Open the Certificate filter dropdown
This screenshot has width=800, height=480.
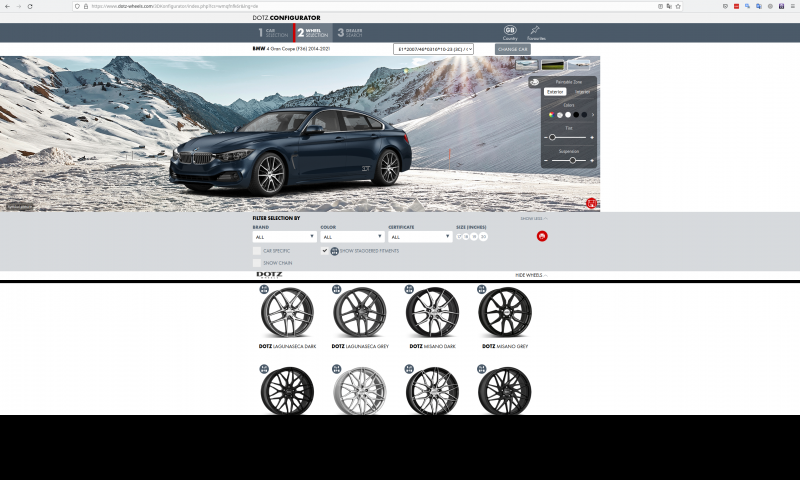420,237
